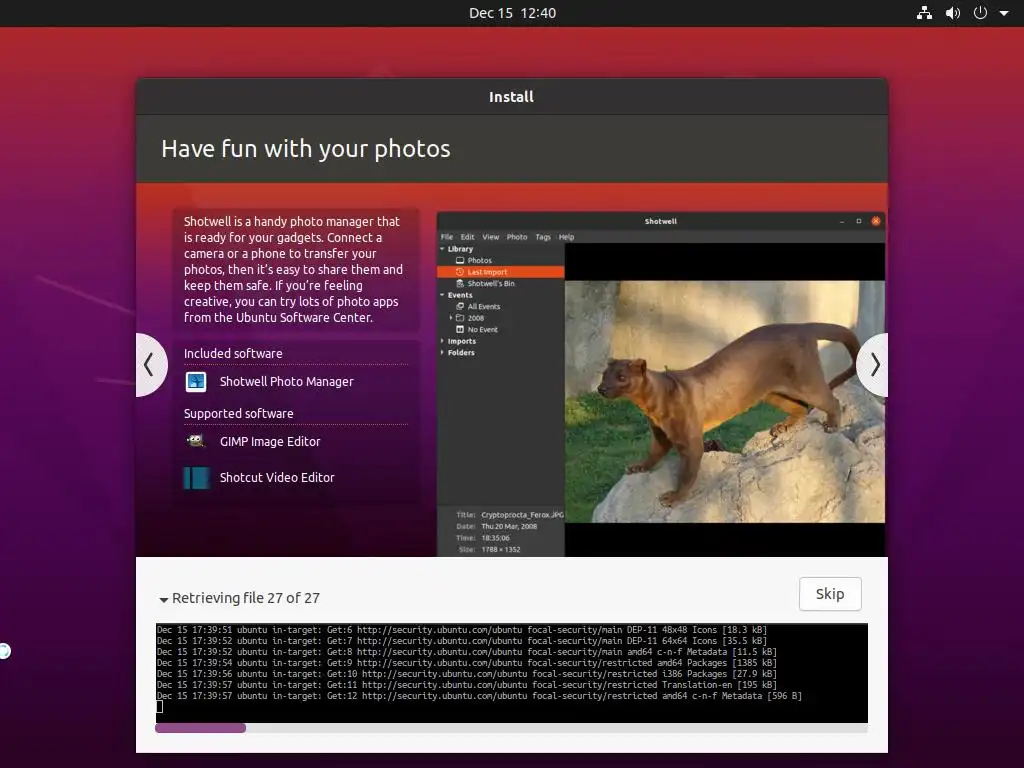Image resolution: width=1024 pixels, height=768 pixels.
Task: Close the Shotwell window with orange button
Action: click(x=876, y=221)
